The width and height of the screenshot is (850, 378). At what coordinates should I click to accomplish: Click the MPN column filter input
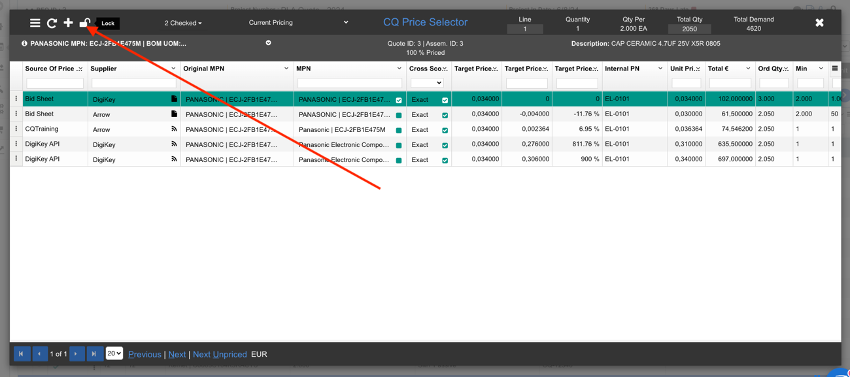click(x=350, y=84)
